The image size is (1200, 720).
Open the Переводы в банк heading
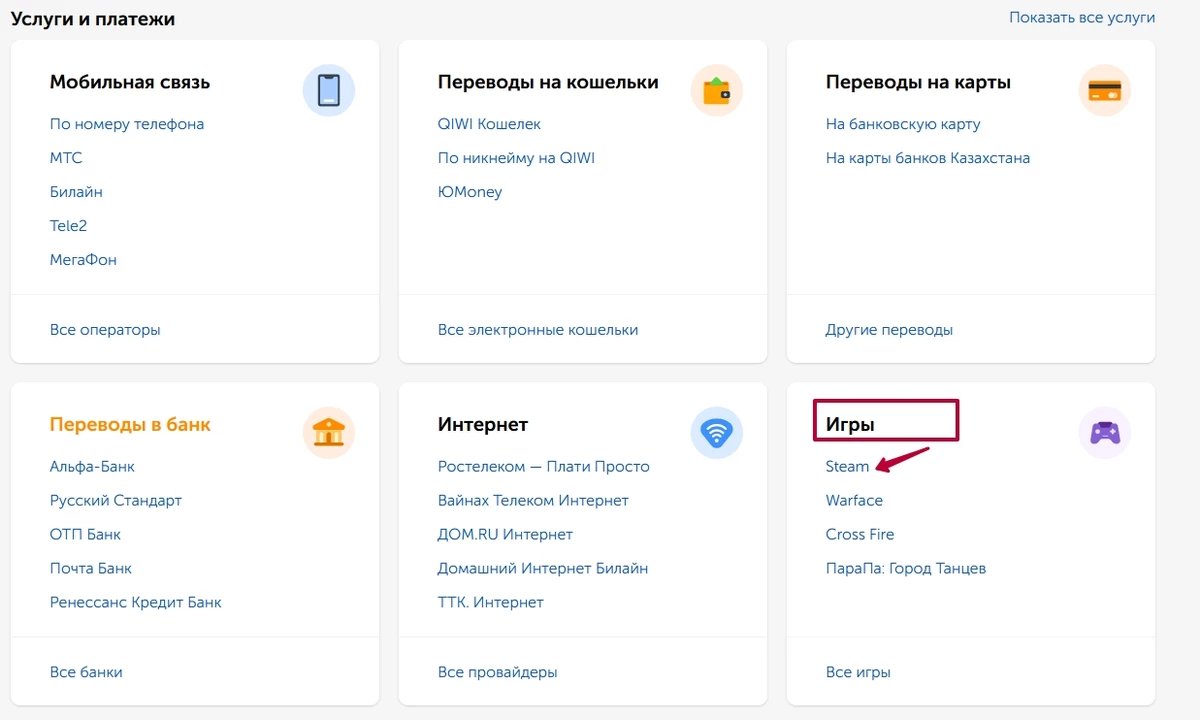pos(130,424)
